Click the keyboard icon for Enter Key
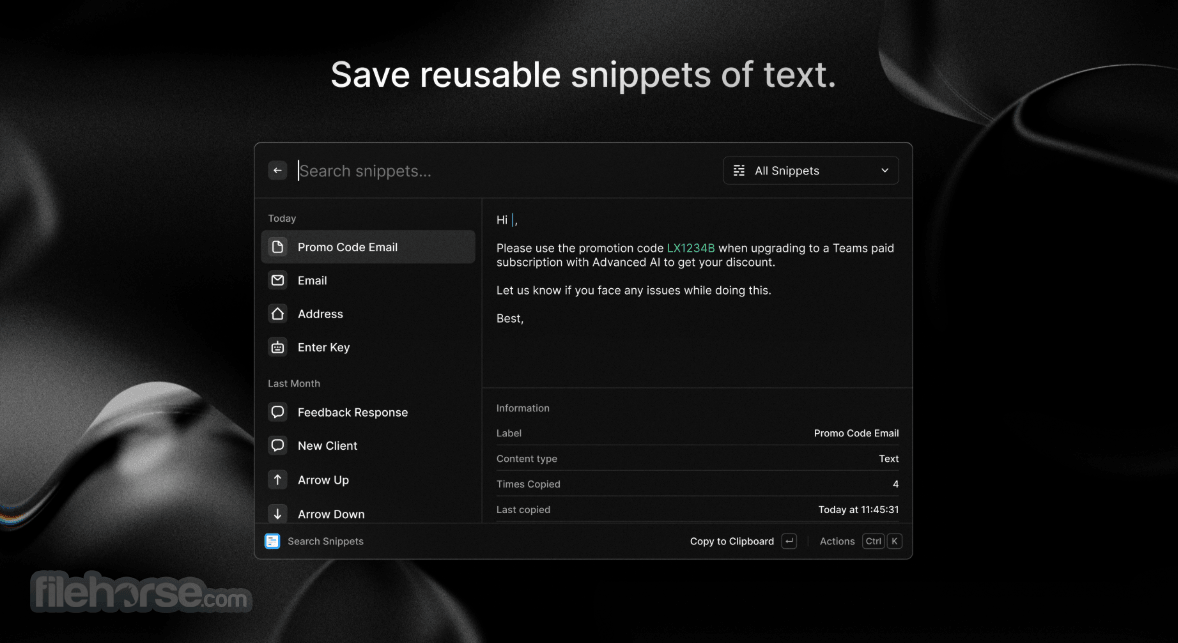This screenshot has height=643, width=1178. (x=278, y=347)
